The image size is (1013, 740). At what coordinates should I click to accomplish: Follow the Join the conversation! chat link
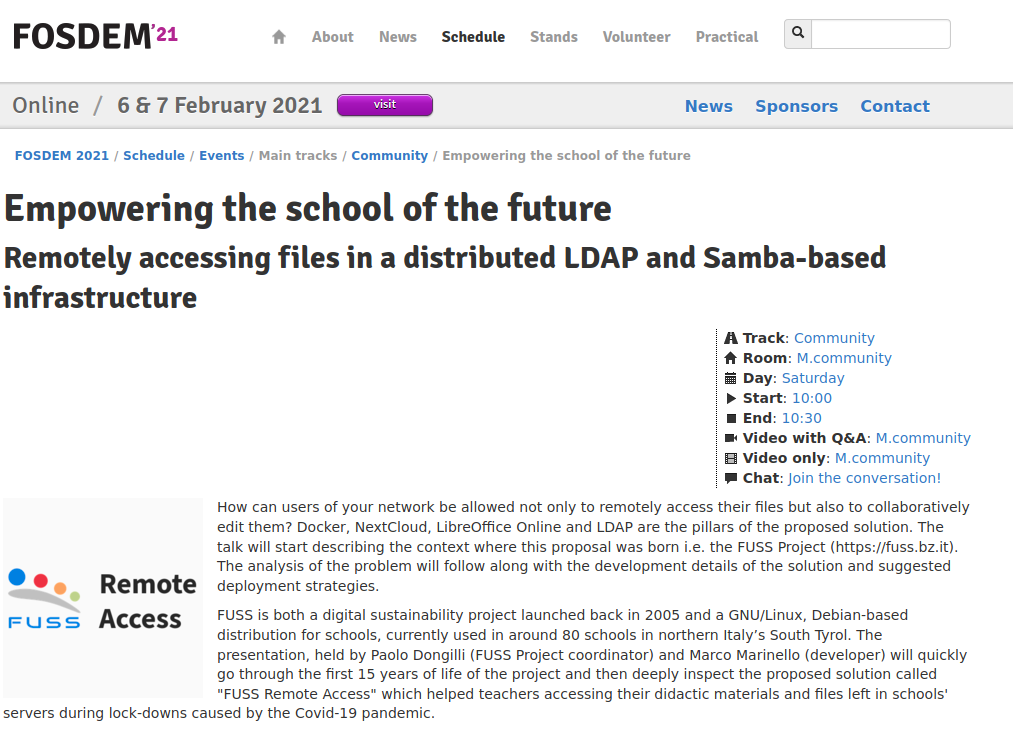(864, 478)
